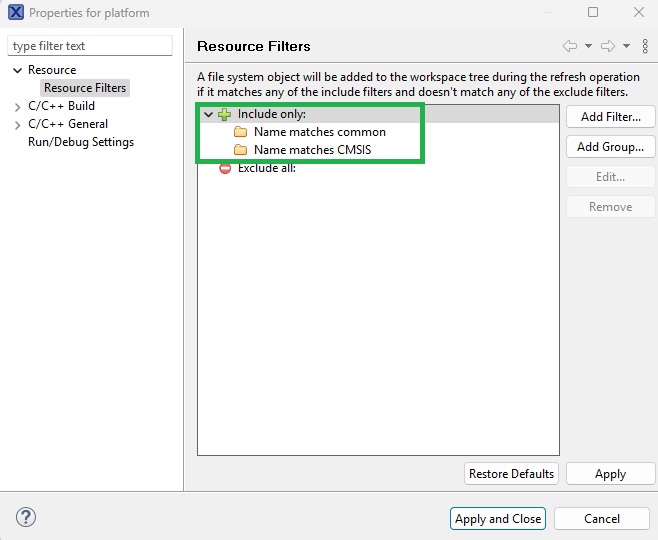Click the green plus Include only icon
Image resolution: width=658 pixels, height=540 pixels.
[x=224, y=114]
